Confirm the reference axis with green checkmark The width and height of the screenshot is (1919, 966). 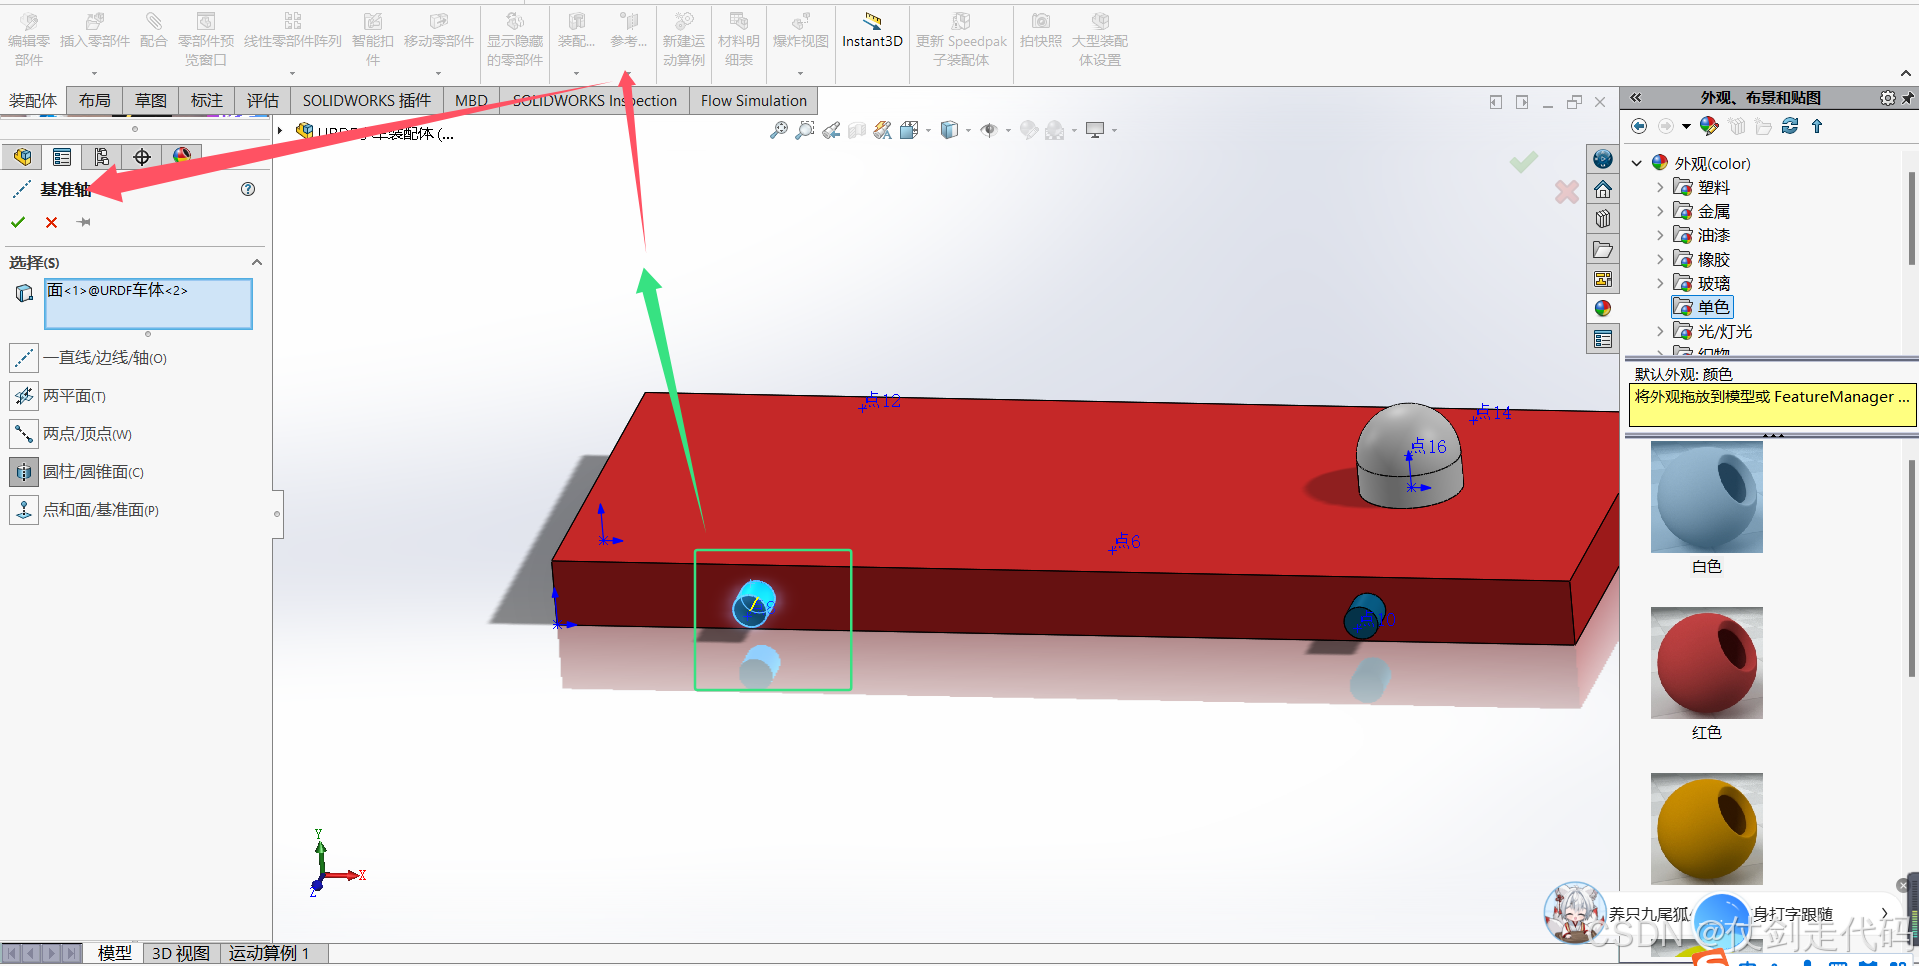pyautogui.click(x=18, y=222)
